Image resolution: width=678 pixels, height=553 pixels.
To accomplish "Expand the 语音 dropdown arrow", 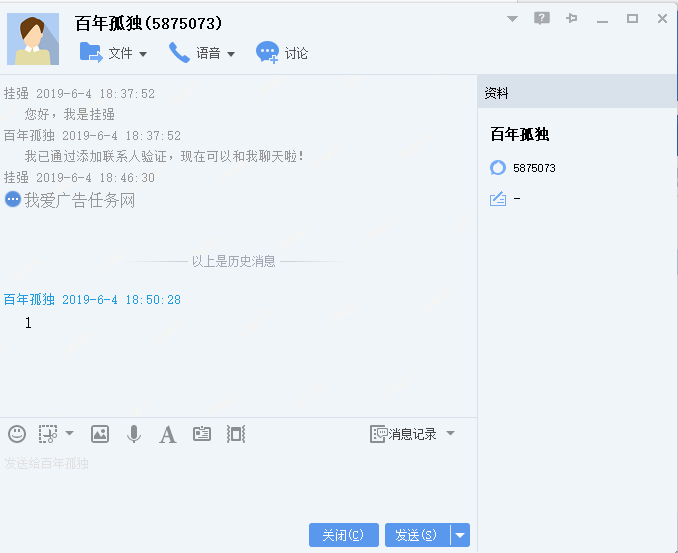I will coord(231,54).
